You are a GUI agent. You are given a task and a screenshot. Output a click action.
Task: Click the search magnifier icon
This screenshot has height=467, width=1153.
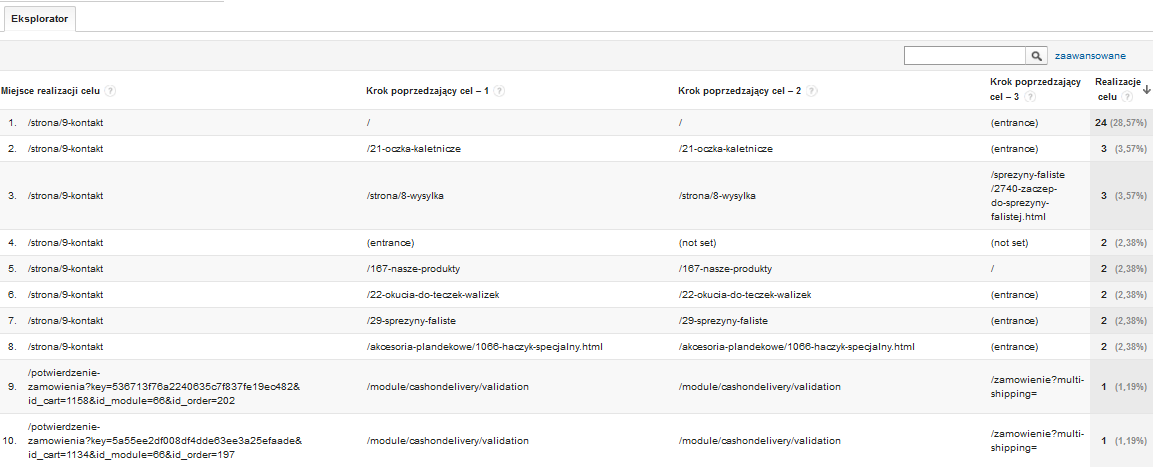point(1036,56)
